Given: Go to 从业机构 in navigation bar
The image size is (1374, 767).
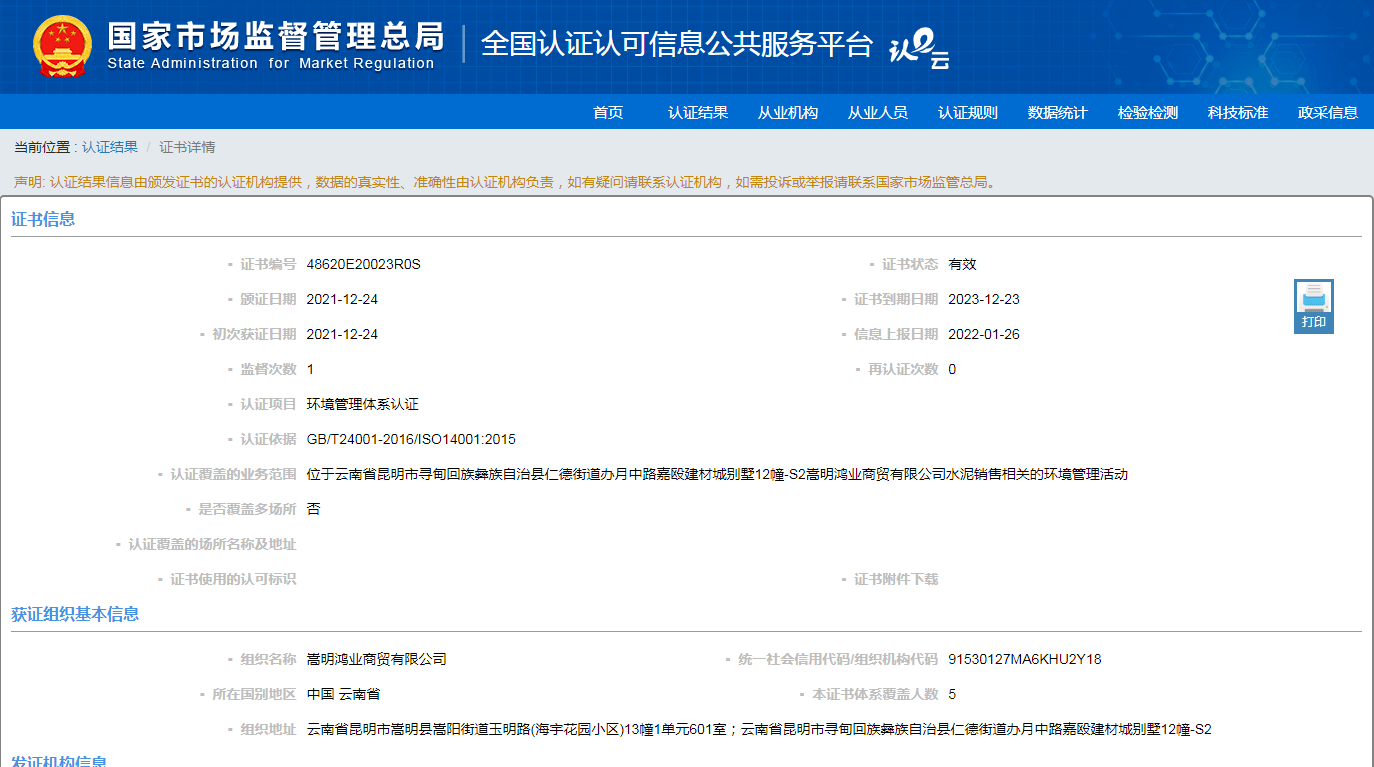Looking at the screenshot, I should (788, 113).
